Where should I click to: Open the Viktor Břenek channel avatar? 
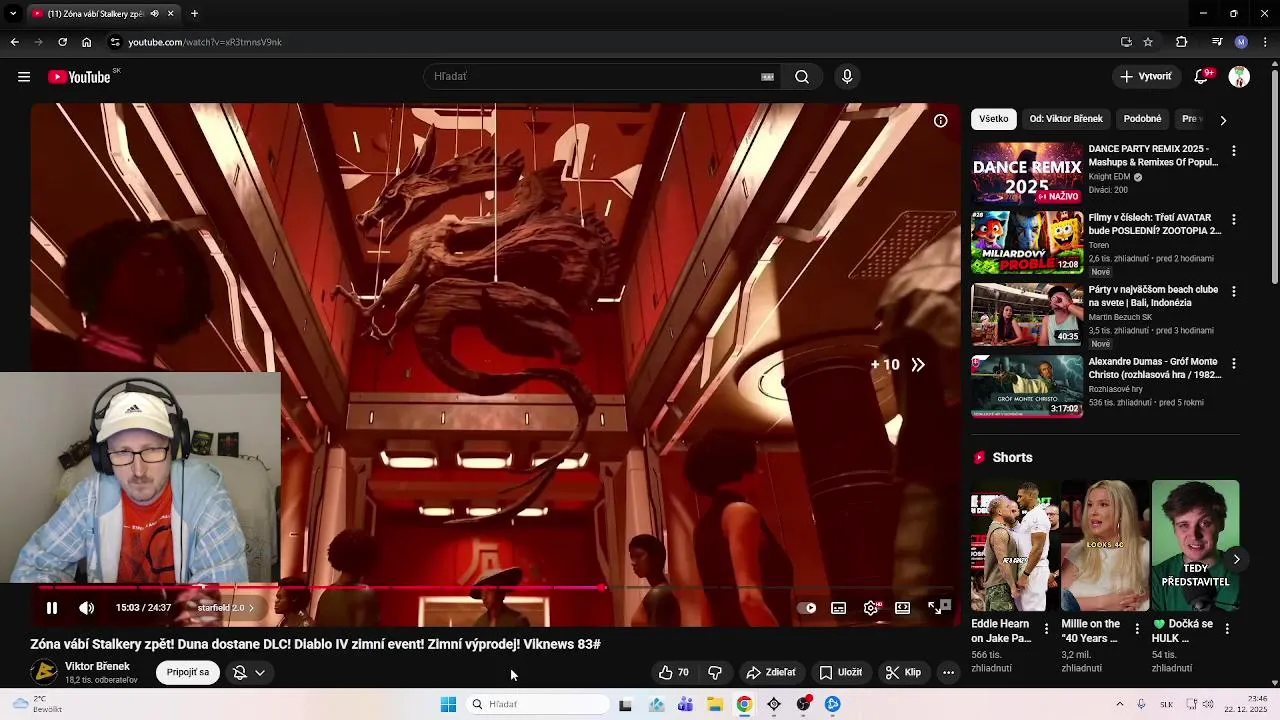pos(44,672)
